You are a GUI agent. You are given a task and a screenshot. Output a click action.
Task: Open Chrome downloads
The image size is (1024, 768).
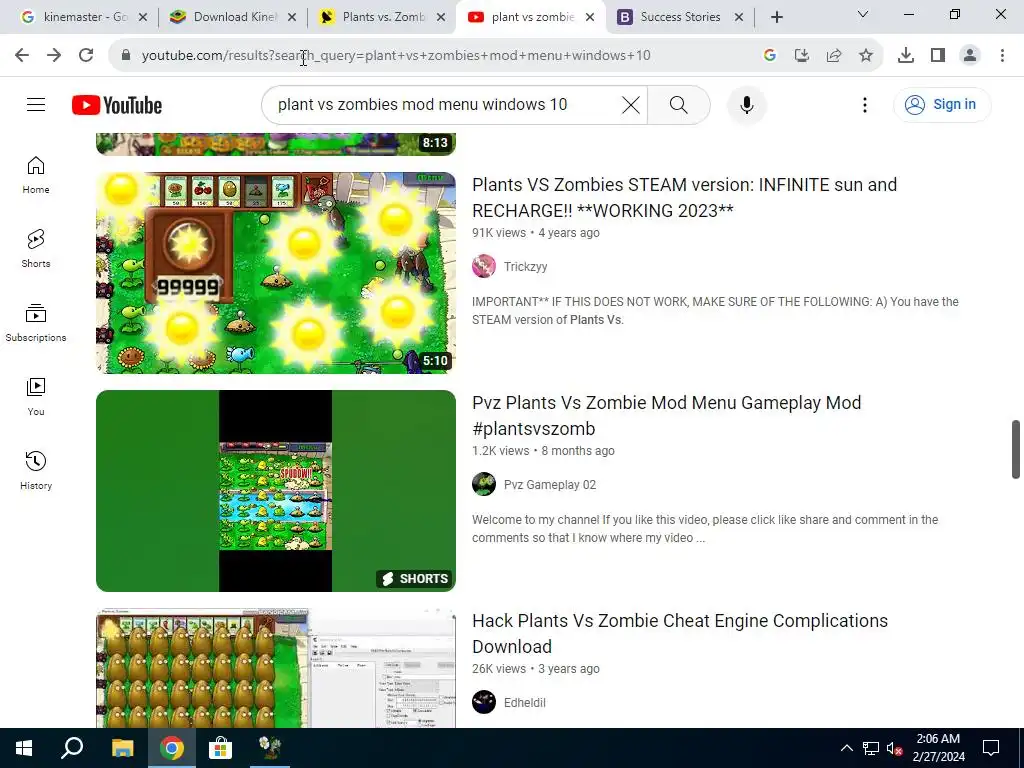(906, 56)
